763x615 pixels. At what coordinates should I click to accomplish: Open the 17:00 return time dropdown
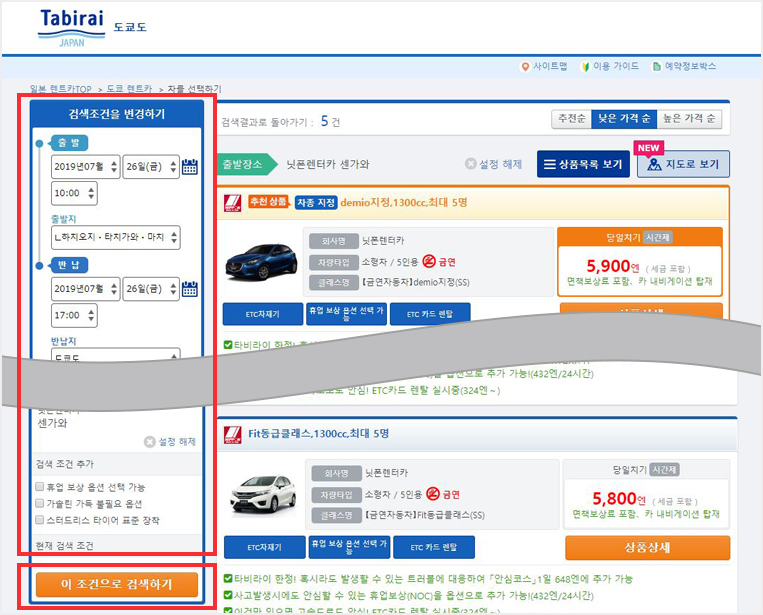[74, 315]
